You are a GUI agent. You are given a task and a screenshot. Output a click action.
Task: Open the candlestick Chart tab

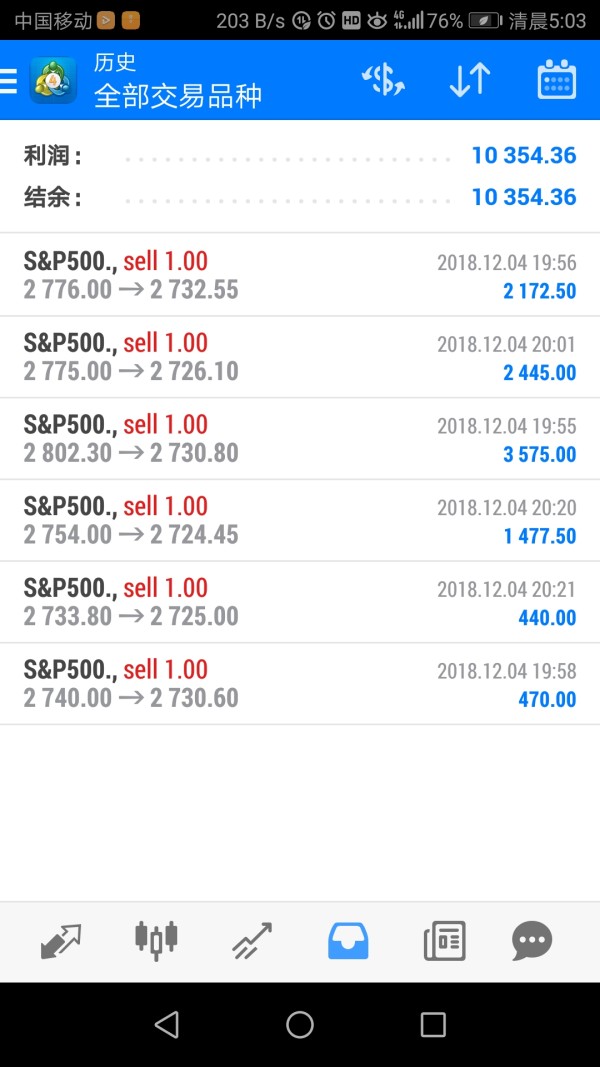(x=156, y=939)
